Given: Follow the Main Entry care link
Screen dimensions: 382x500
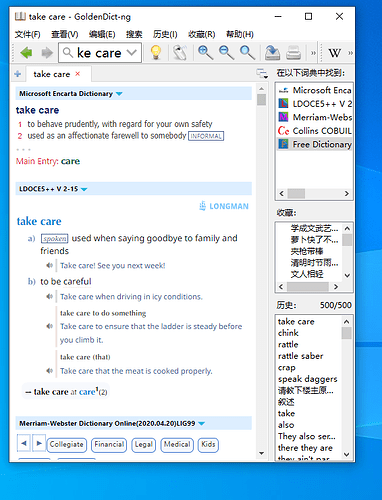Looking at the screenshot, I should point(70,161).
